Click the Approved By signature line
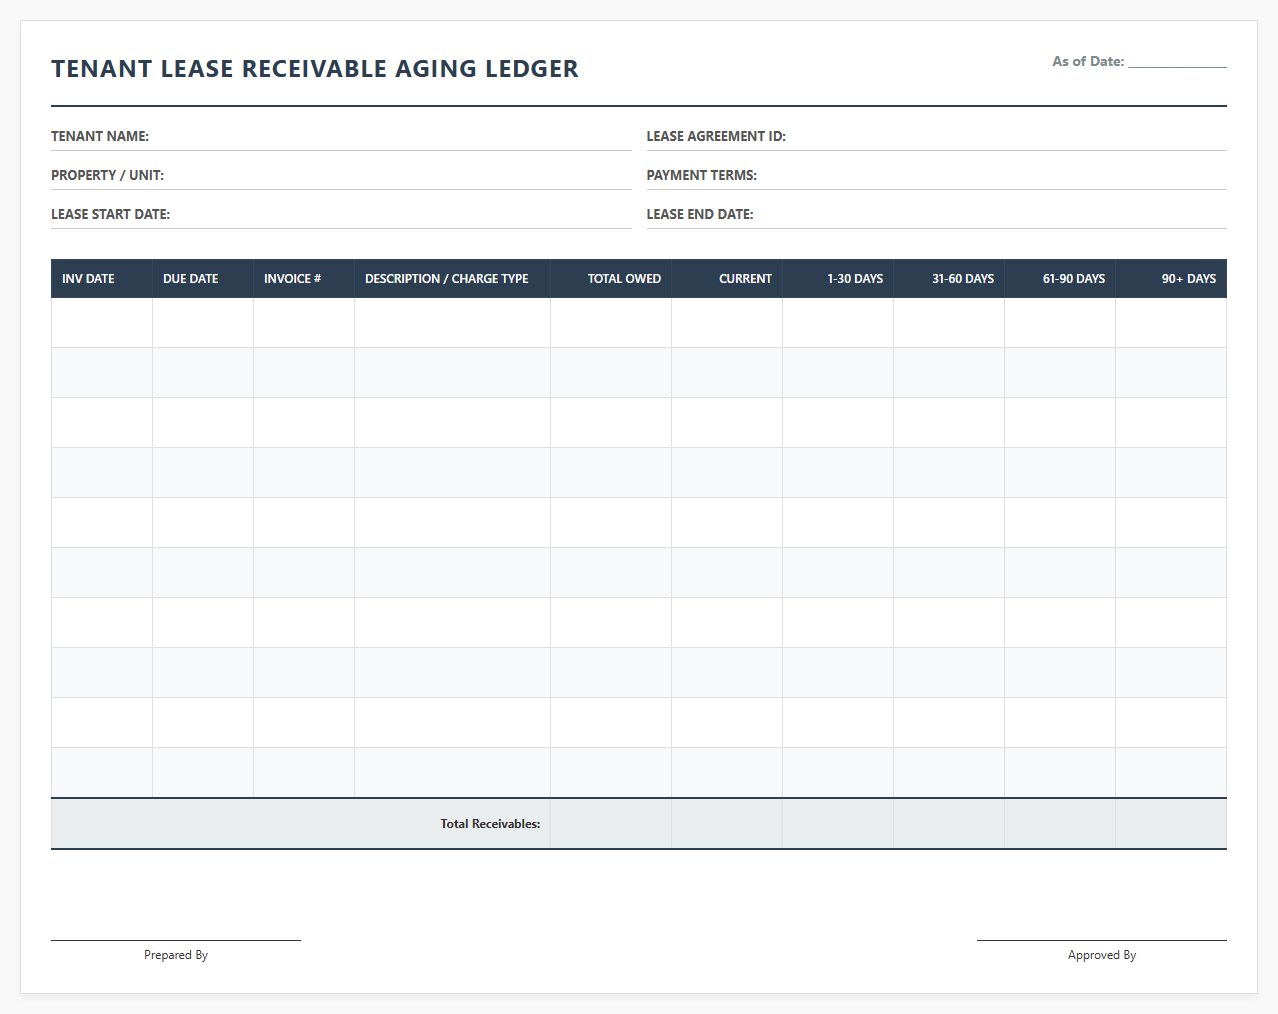This screenshot has height=1014, width=1278. 1102,940
